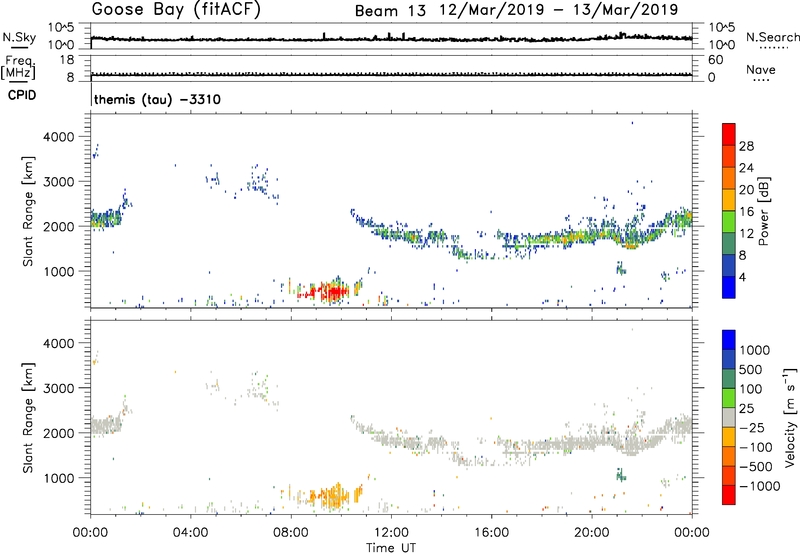Click the 'themis (tau) -3310' text
The height and width of the screenshot is (554, 800).
point(157,99)
